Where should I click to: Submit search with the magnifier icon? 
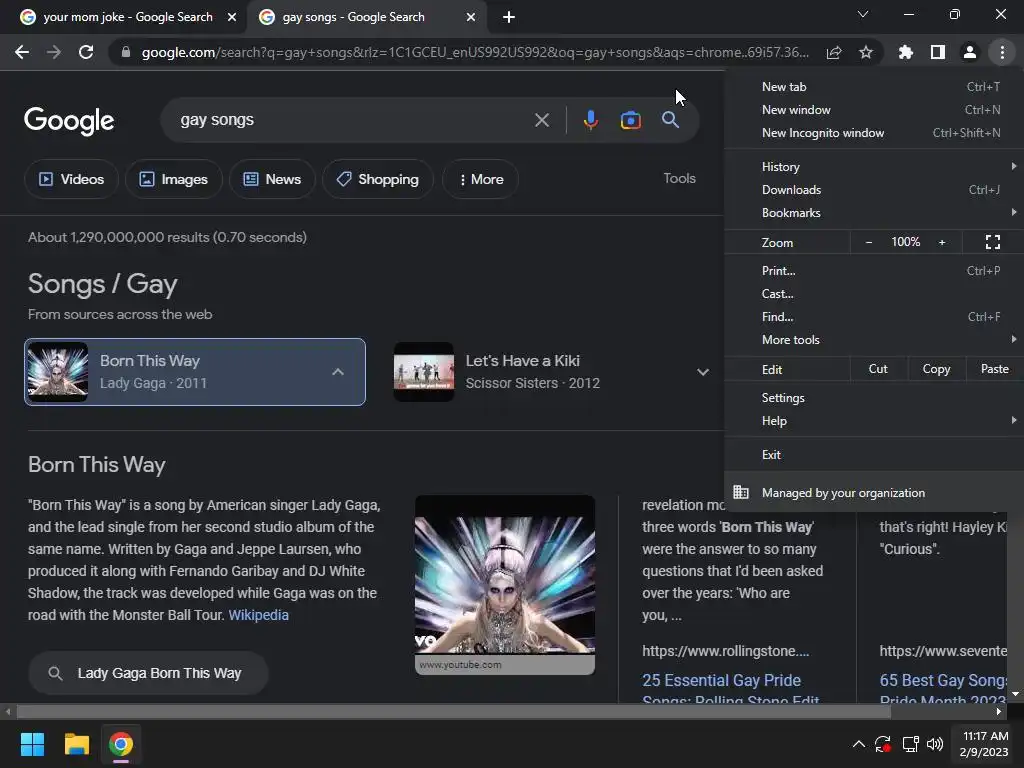pos(671,120)
